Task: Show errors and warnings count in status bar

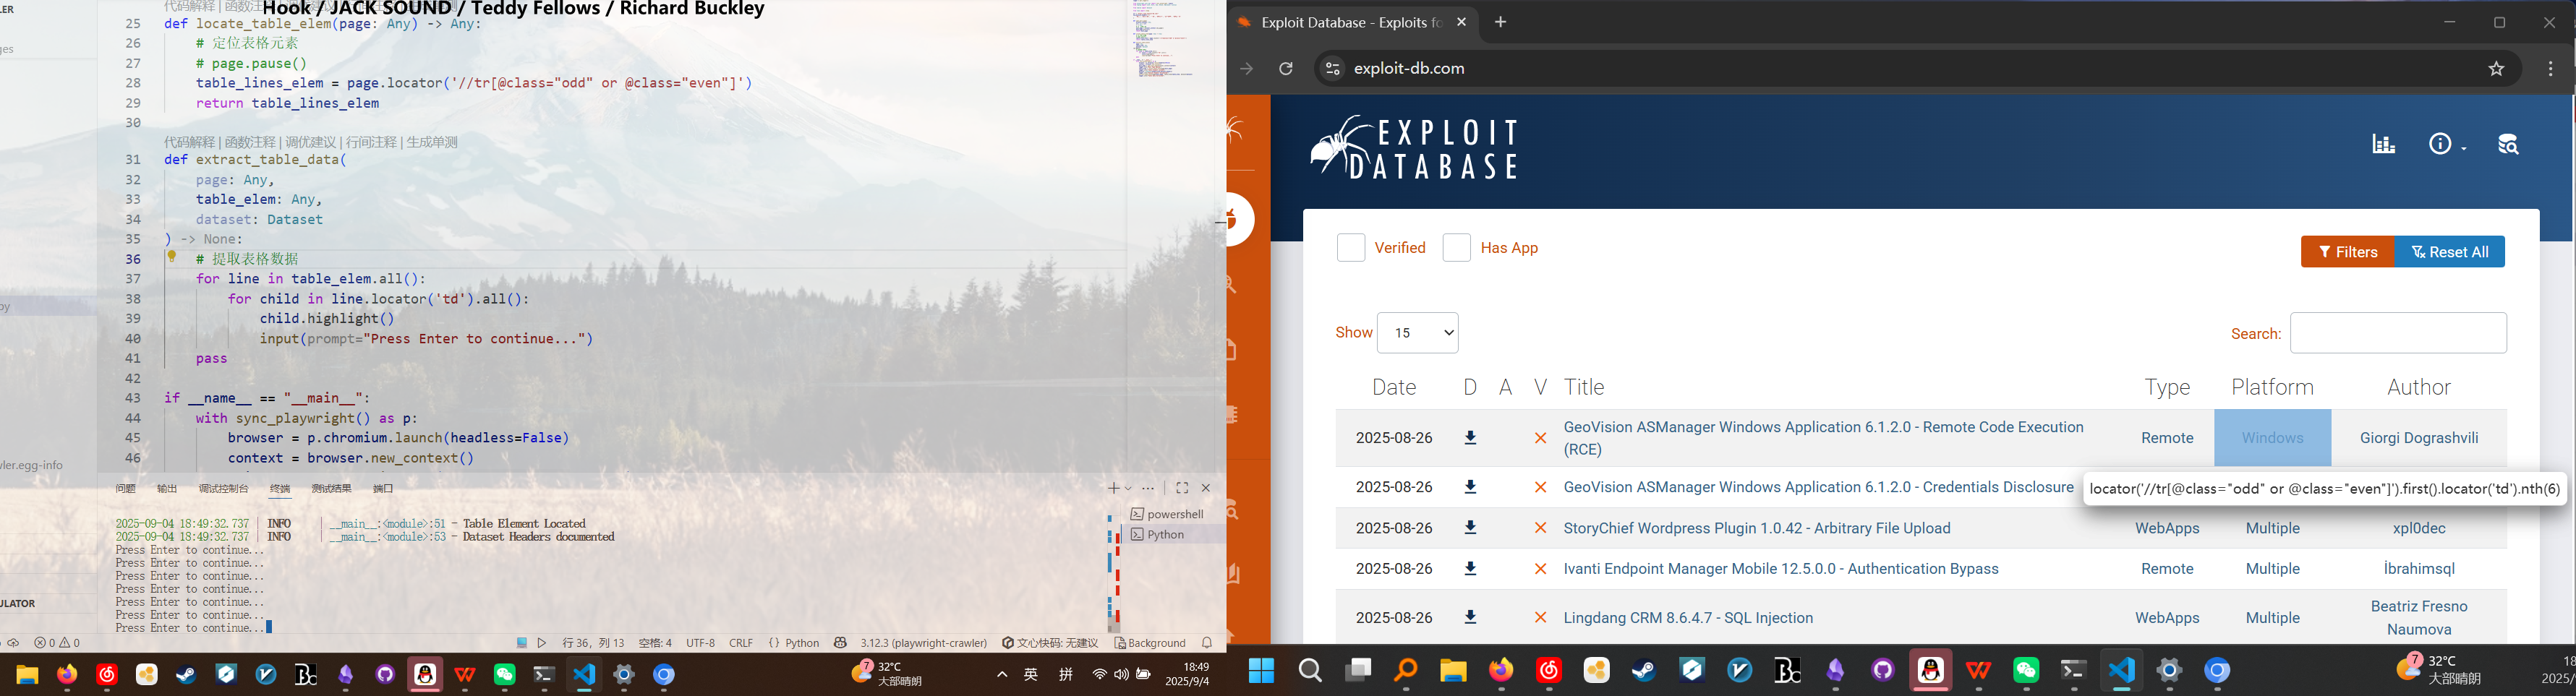Action: point(57,643)
